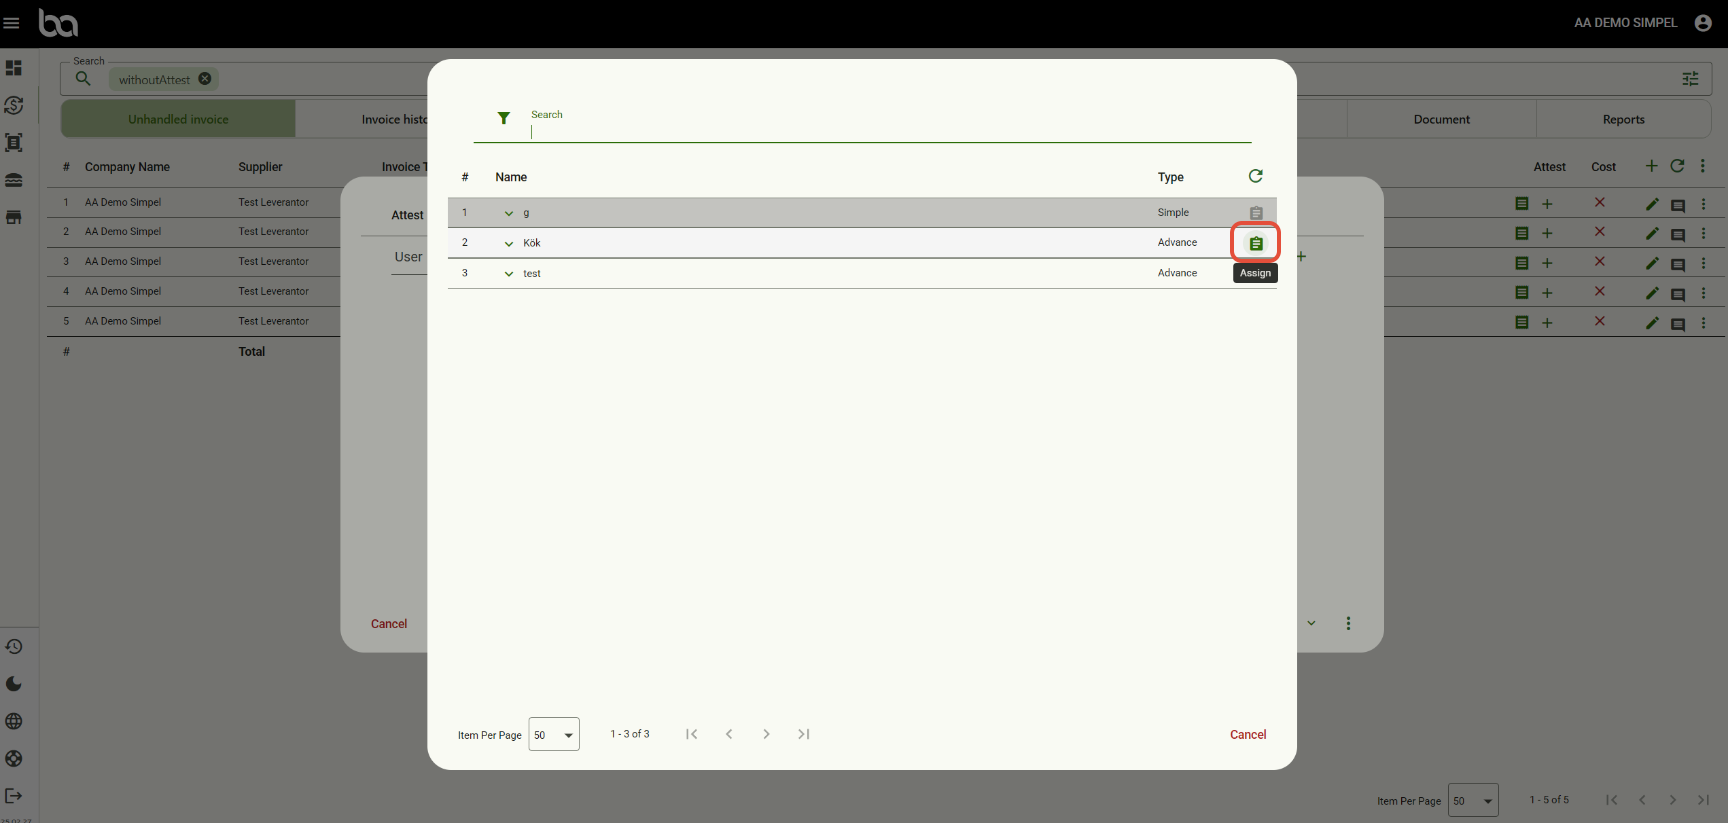Open the language globe icon in the sidebar
Image resolution: width=1728 pixels, height=823 pixels.
14,721
